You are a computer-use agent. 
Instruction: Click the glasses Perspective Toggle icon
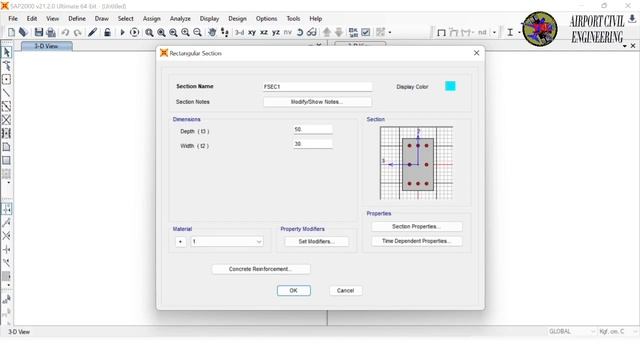(x=312, y=32)
